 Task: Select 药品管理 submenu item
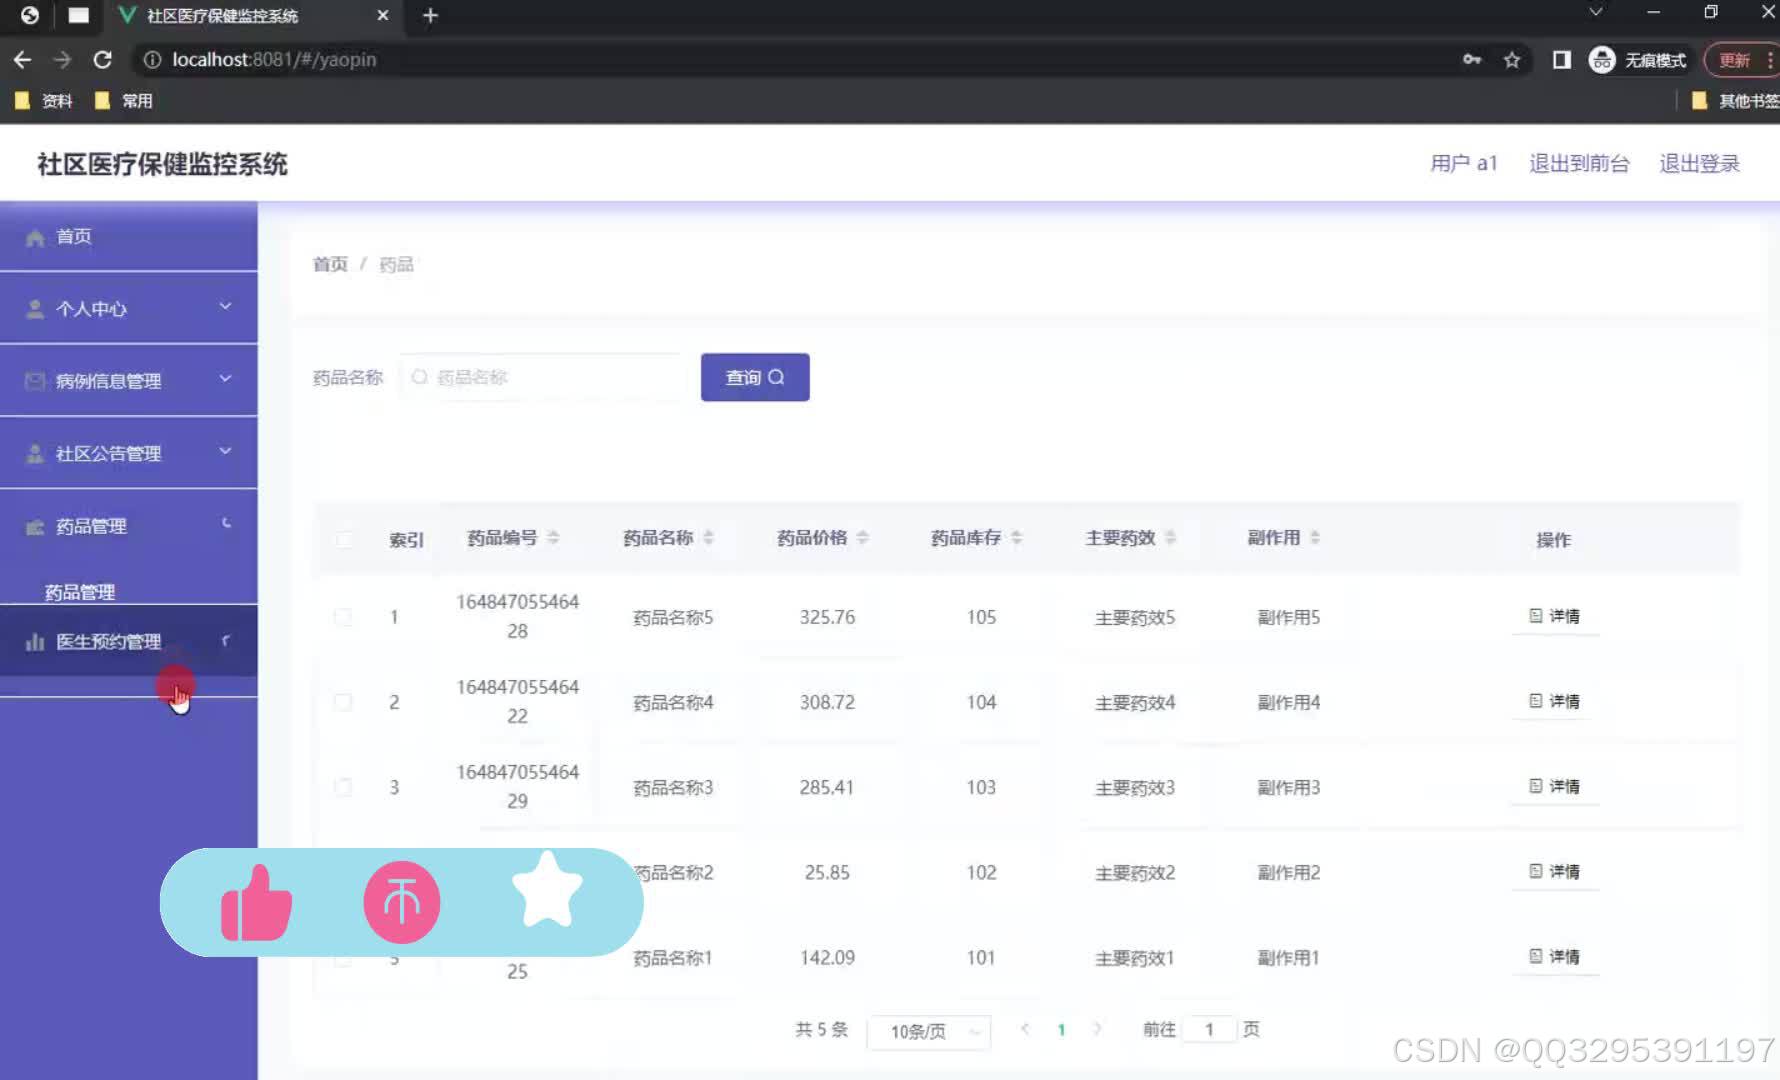point(80,592)
